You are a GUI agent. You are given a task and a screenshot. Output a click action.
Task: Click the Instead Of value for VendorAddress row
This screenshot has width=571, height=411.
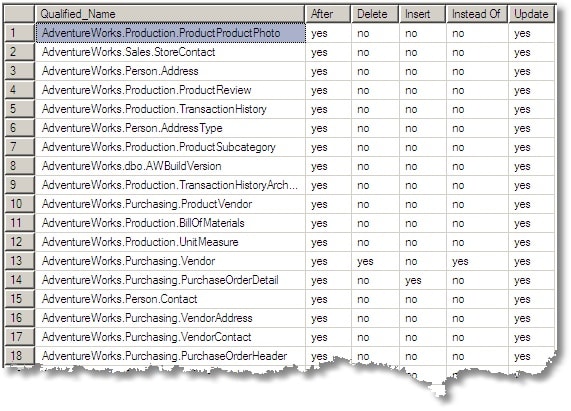coord(477,318)
